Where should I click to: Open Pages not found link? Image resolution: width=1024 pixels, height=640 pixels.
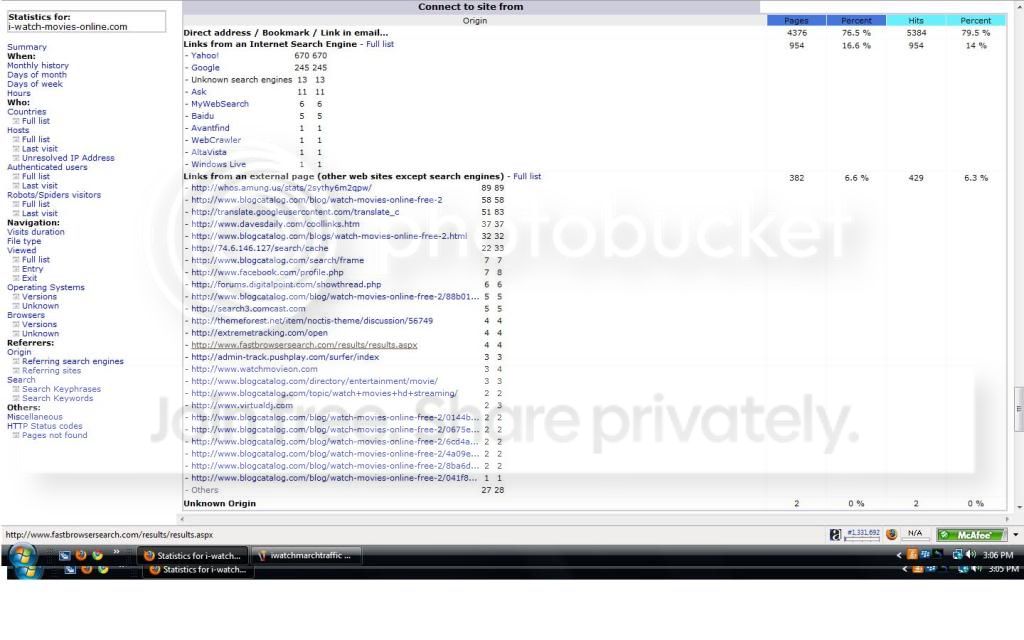[x=54, y=435]
